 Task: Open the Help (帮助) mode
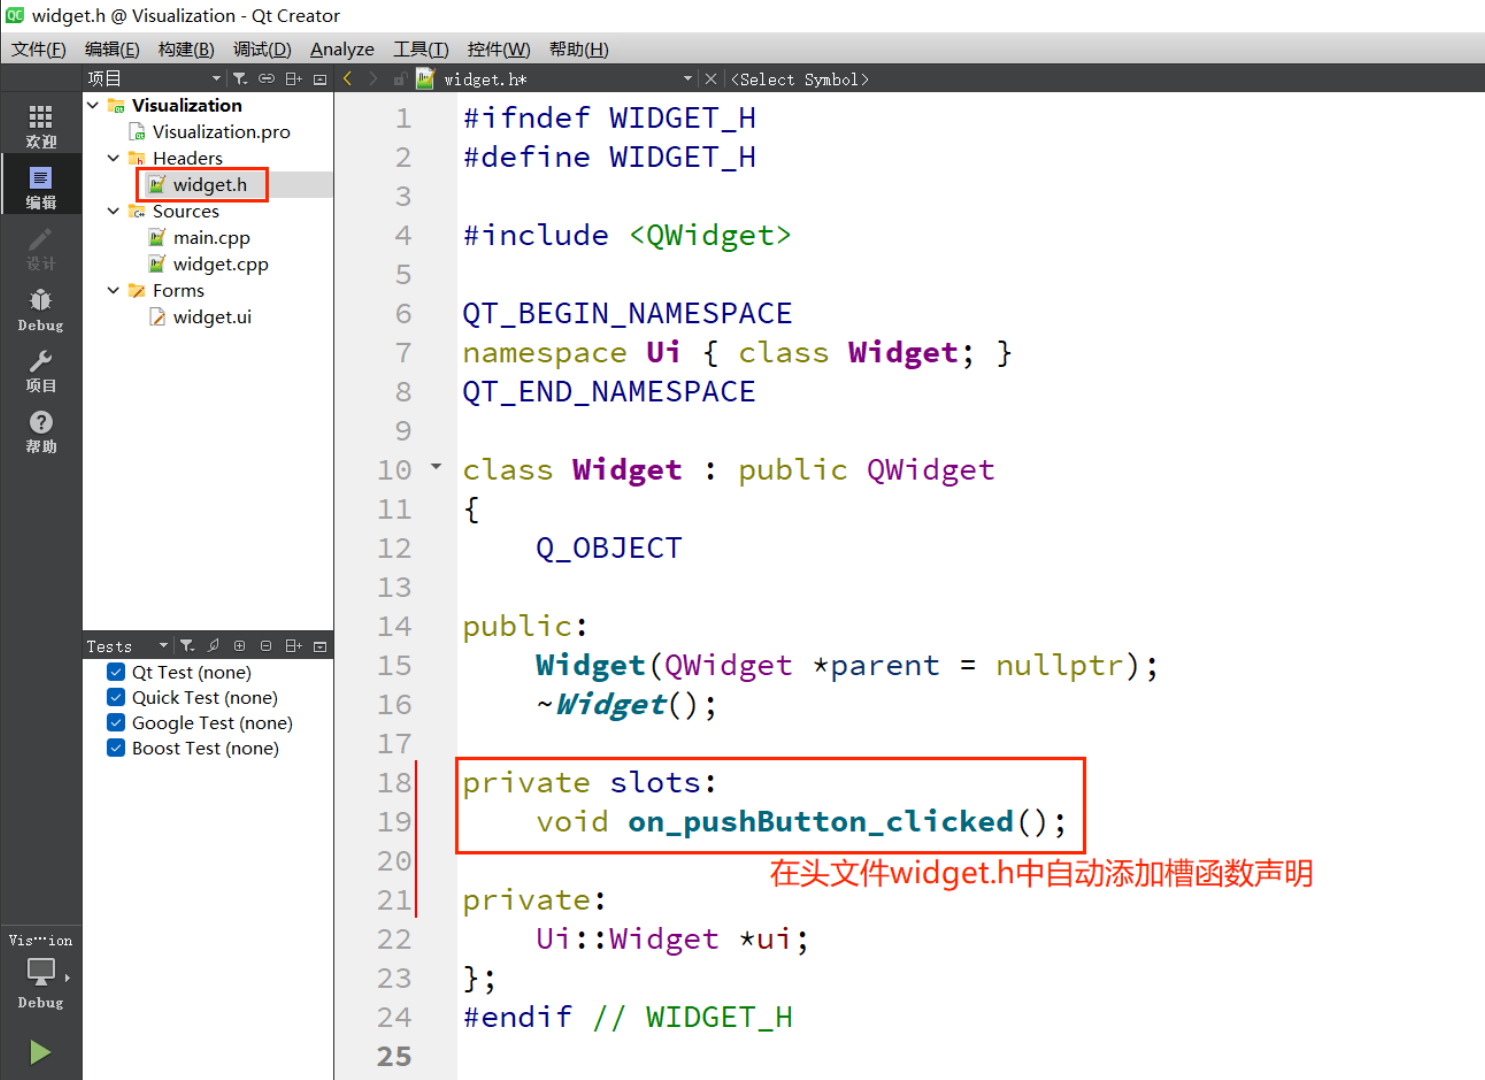pos(40,431)
